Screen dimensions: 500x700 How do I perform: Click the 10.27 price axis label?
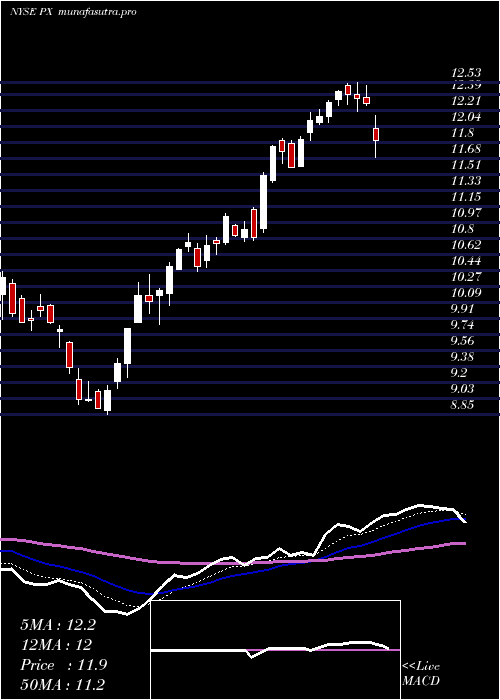[466, 277]
